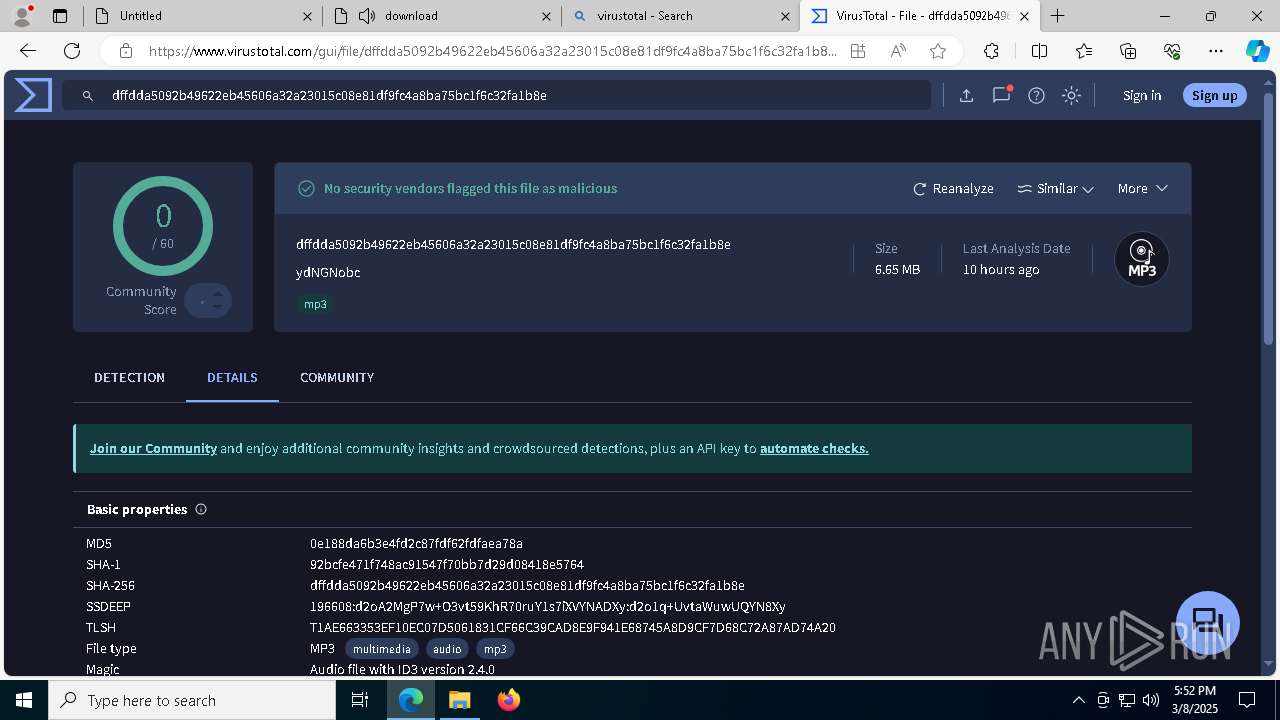The height and width of the screenshot is (720, 1280).
Task: Open the Windows Start menu
Action: [x=24, y=700]
